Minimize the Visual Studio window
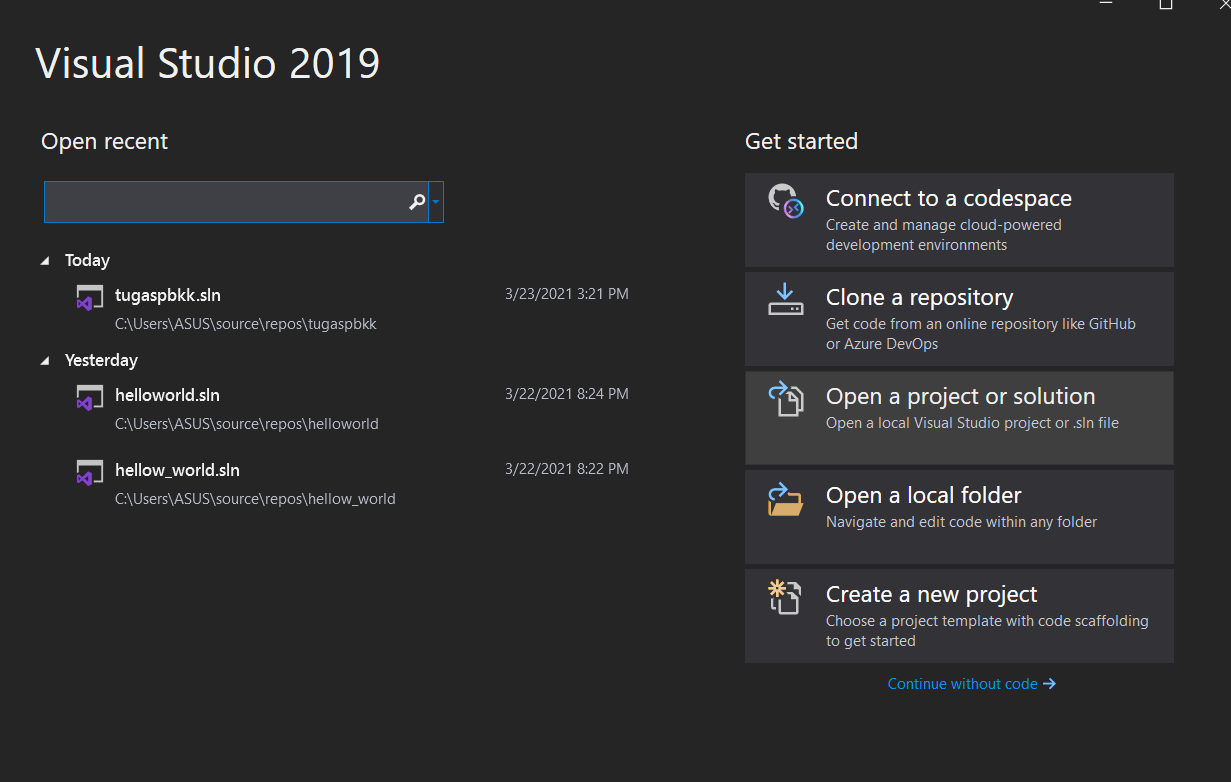 tap(1106, 4)
